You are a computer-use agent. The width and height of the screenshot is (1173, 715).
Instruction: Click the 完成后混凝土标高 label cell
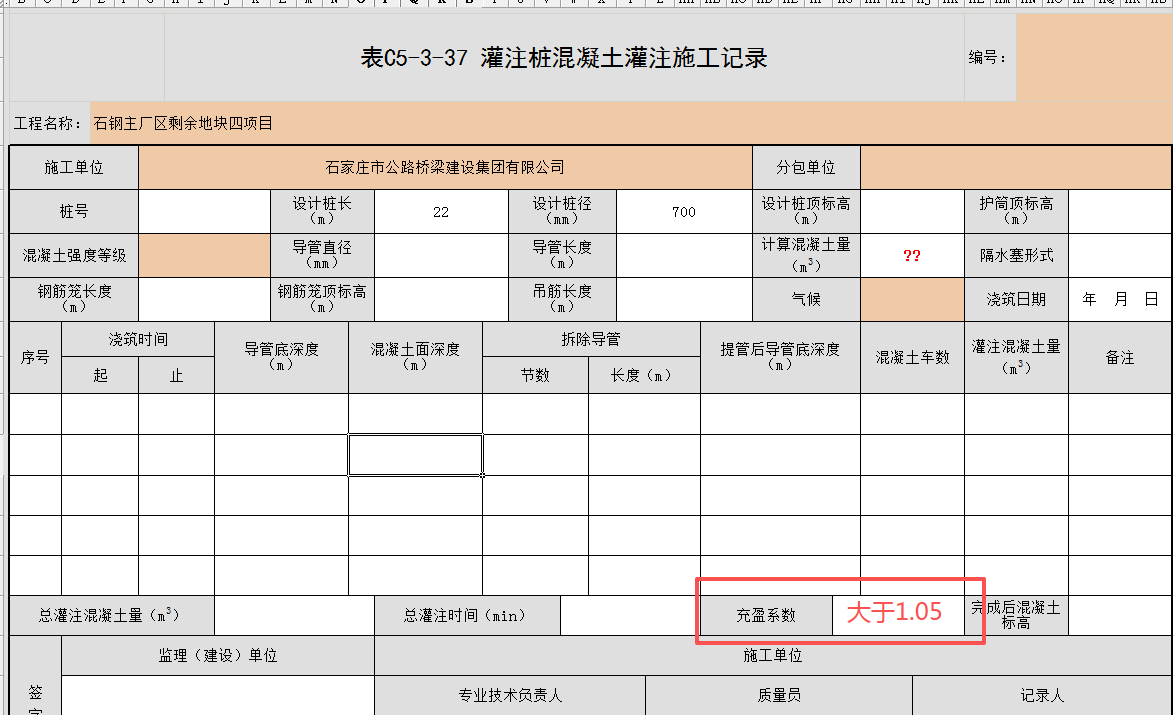tap(1016, 616)
